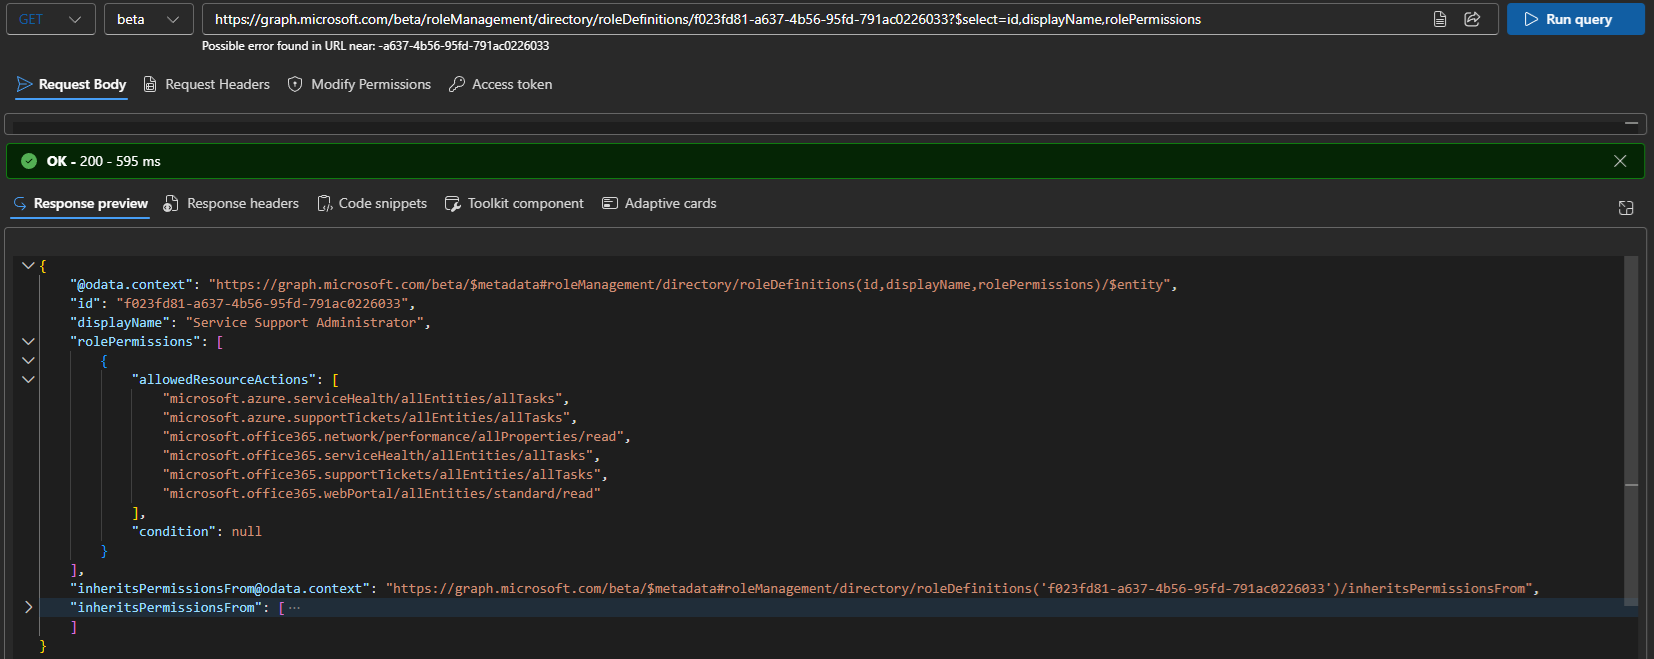Open the Toolkit component tab
The width and height of the screenshot is (1654, 659).
coord(514,204)
